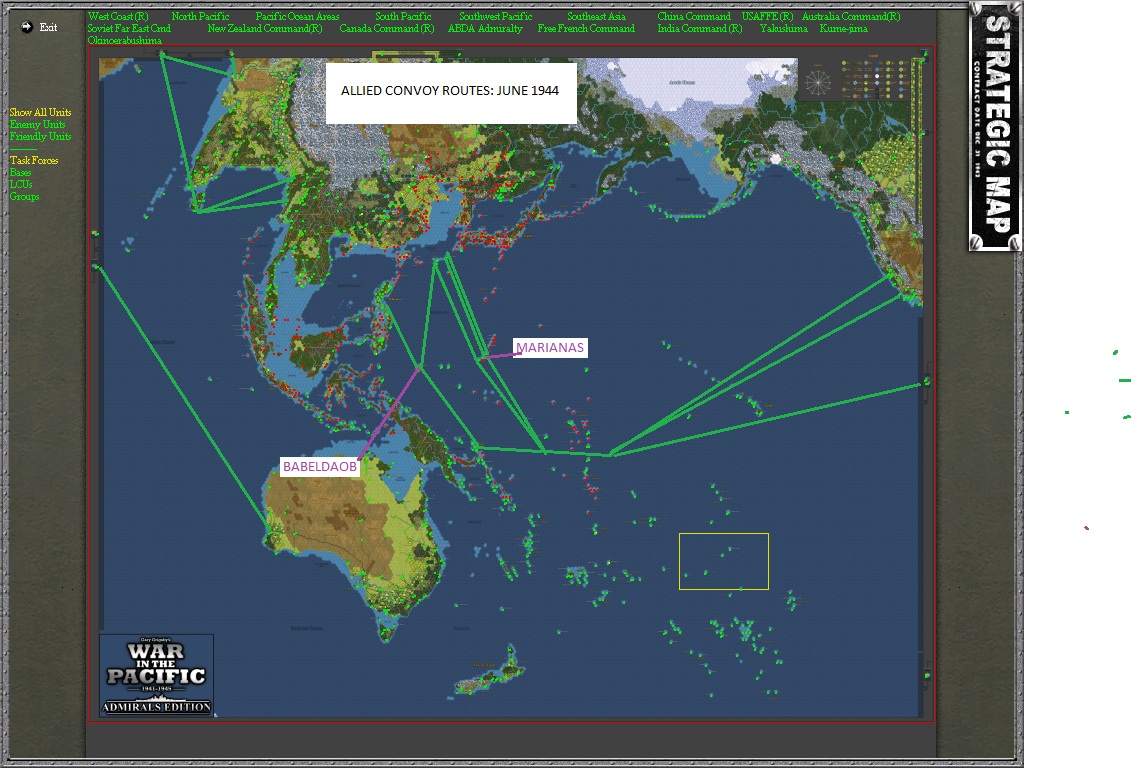The width and height of the screenshot is (1137, 774).
Task: Choose China Command from the top list
Action: [x=694, y=16]
